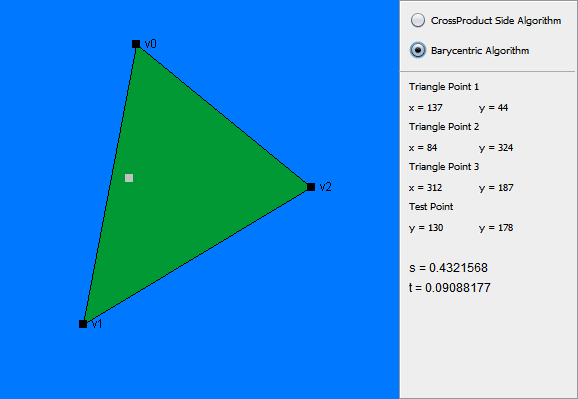Select the Barycentric Algorithm radio button
The image size is (578, 399).
(x=418, y=50)
